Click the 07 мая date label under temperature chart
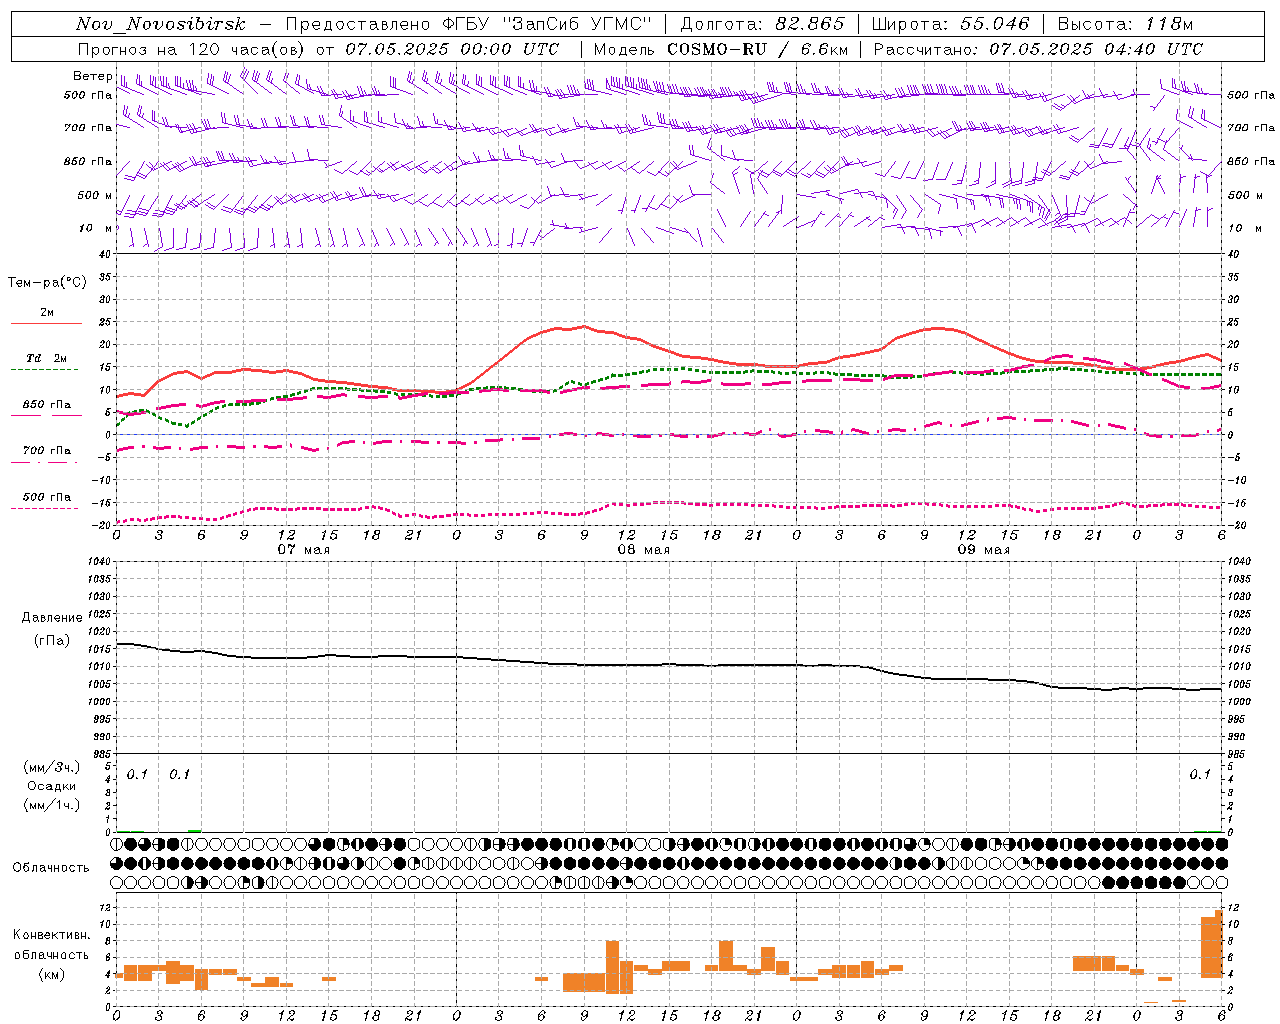The height and width of the screenshot is (1024, 1280). [x=303, y=550]
